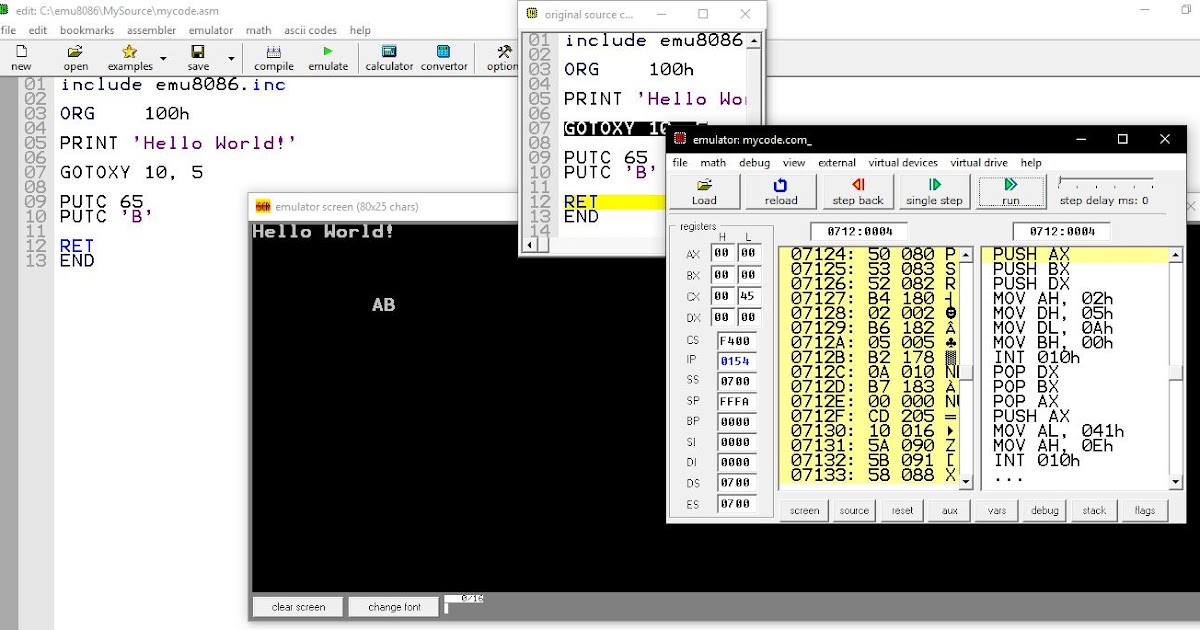Run the loaded program

tap(1010, 191)
